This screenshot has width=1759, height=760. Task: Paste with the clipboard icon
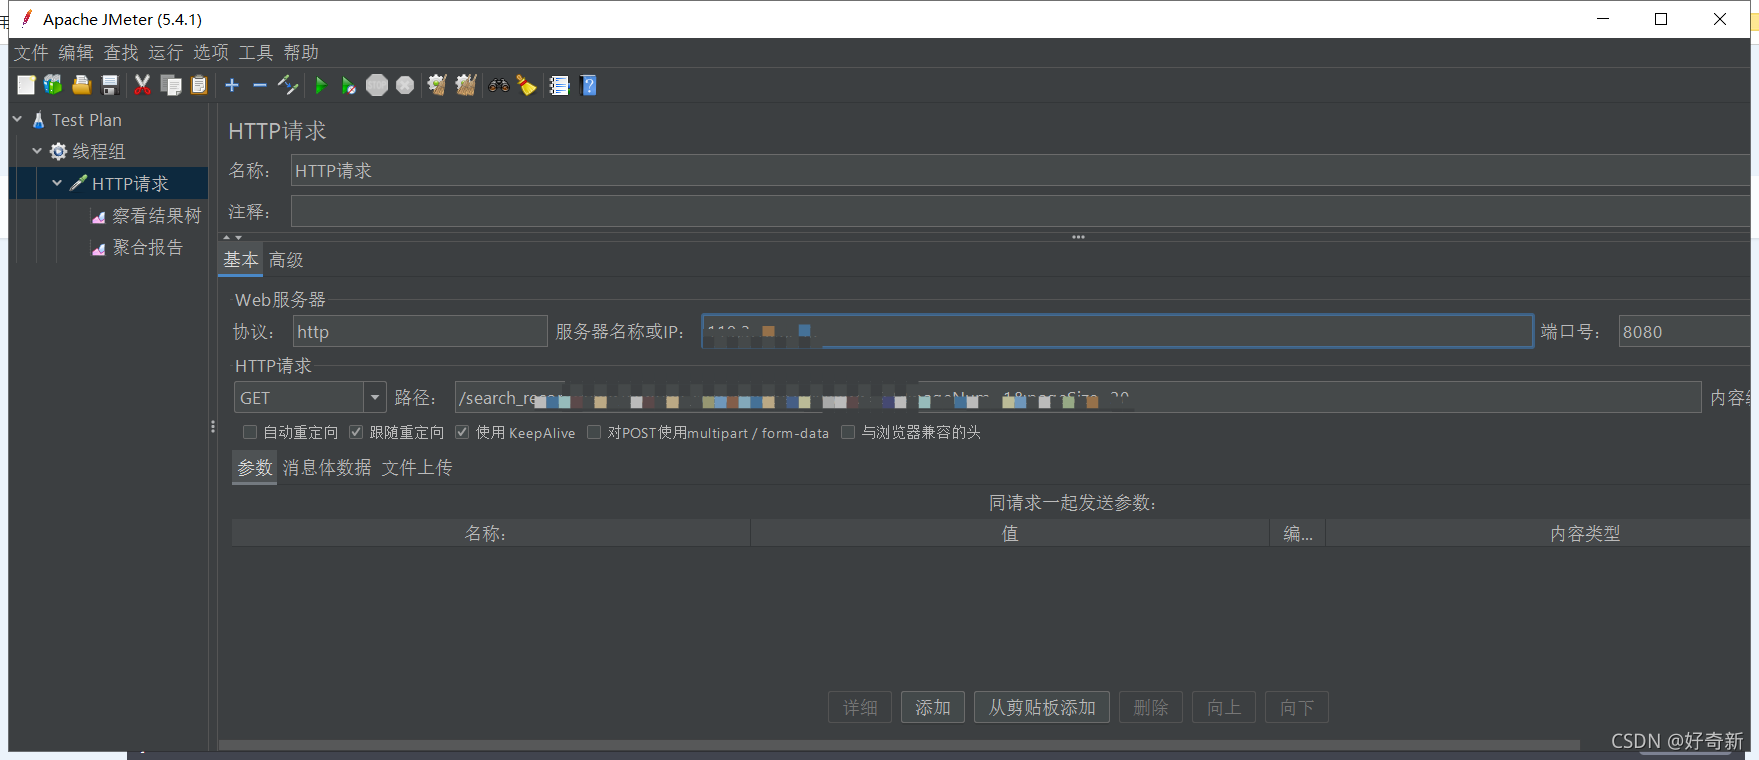coord(199,85)
